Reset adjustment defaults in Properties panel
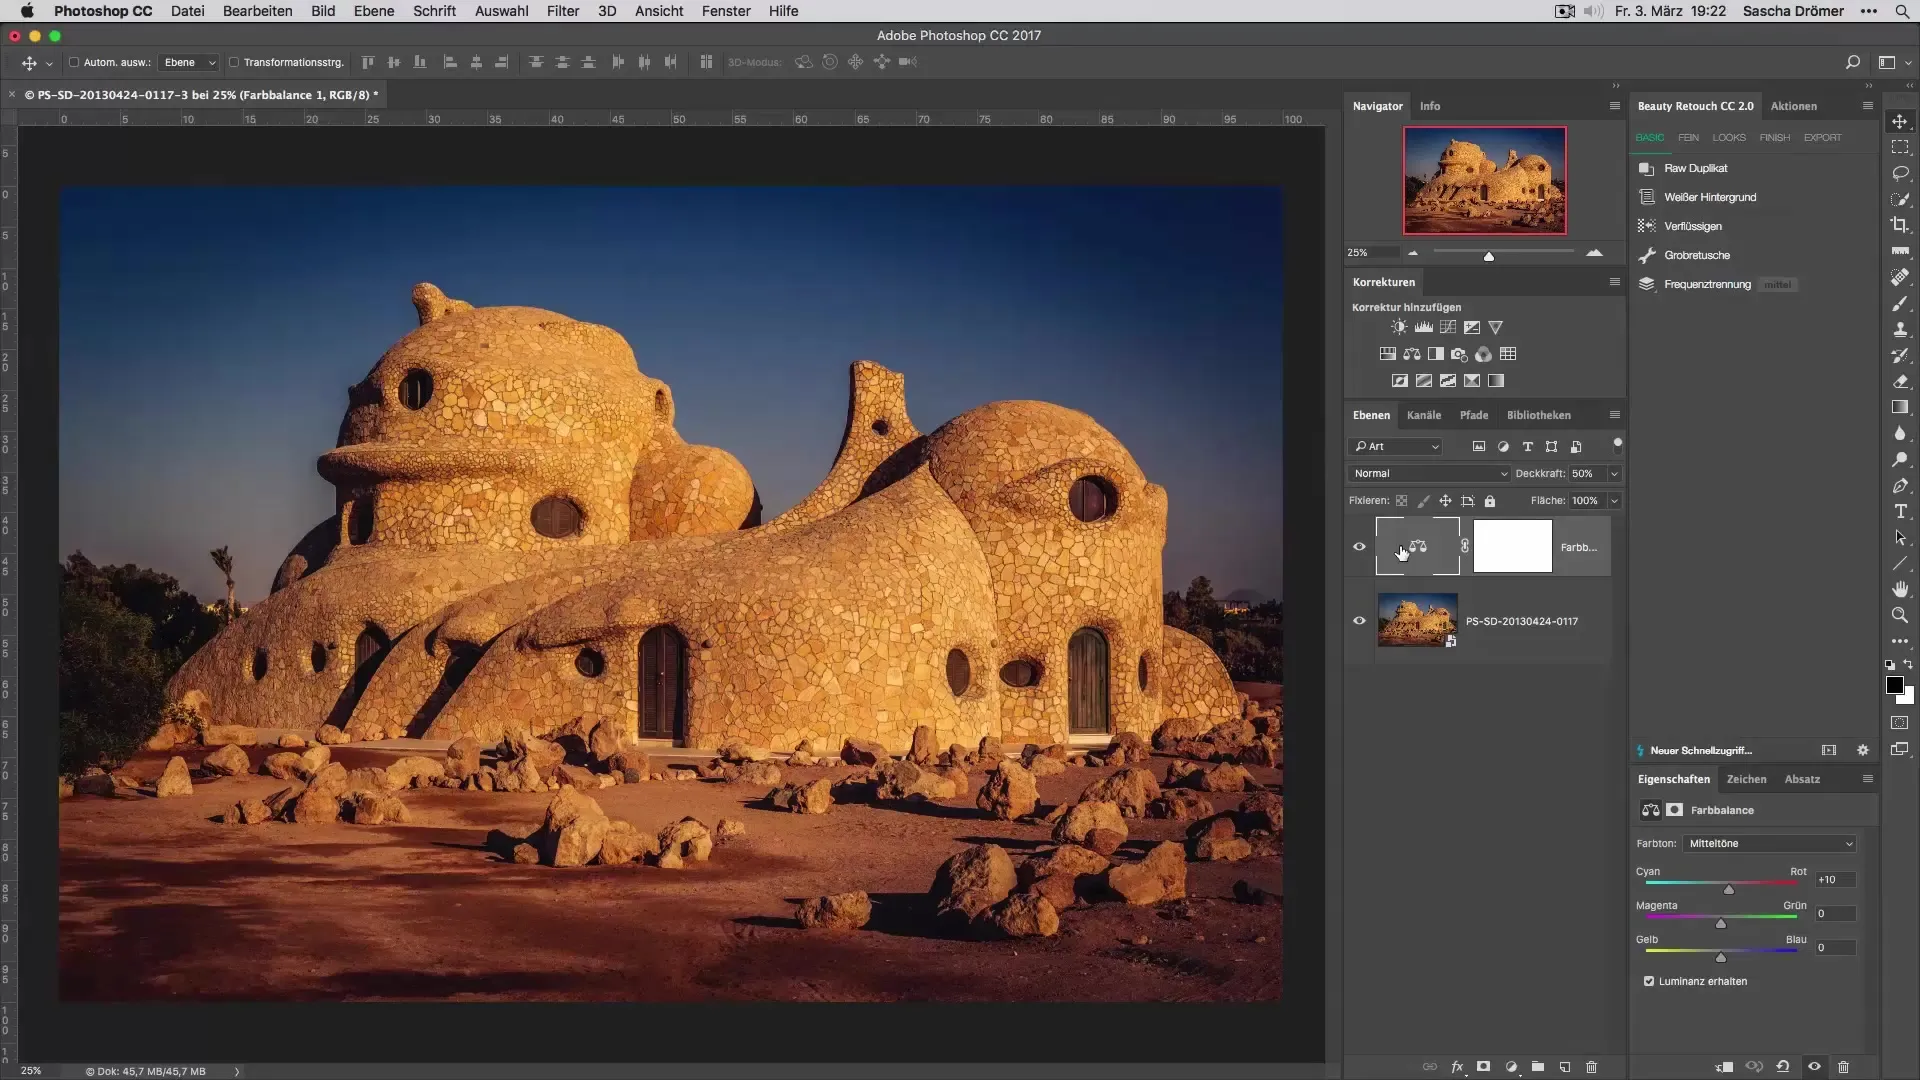Image resolution: width=1920 pixels, height=1080 pixels. [x=1783, y=1067]
